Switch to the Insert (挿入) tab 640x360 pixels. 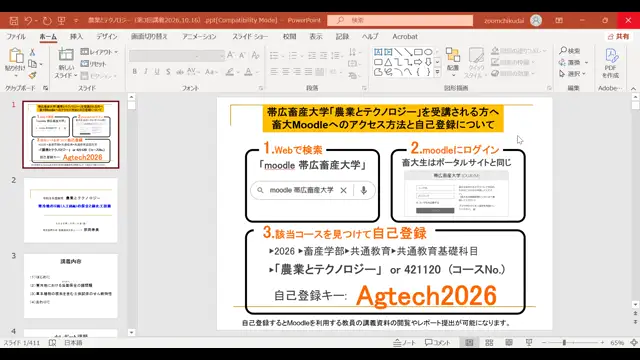pos(76,37)
